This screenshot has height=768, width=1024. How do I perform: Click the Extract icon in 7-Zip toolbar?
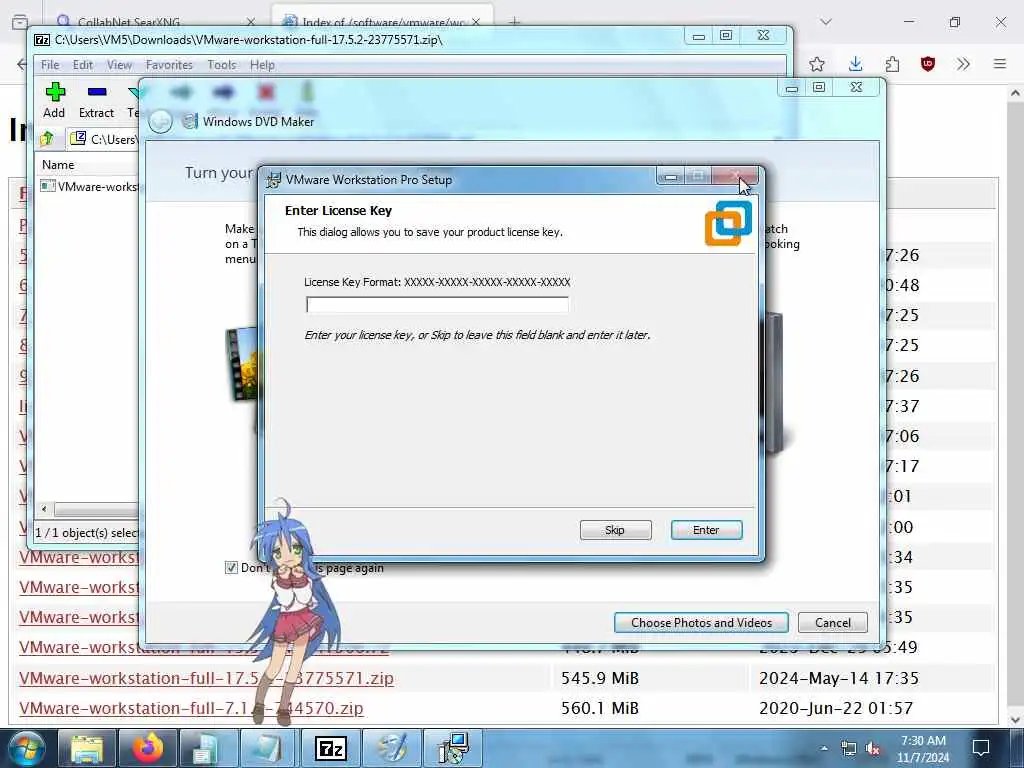97,92
